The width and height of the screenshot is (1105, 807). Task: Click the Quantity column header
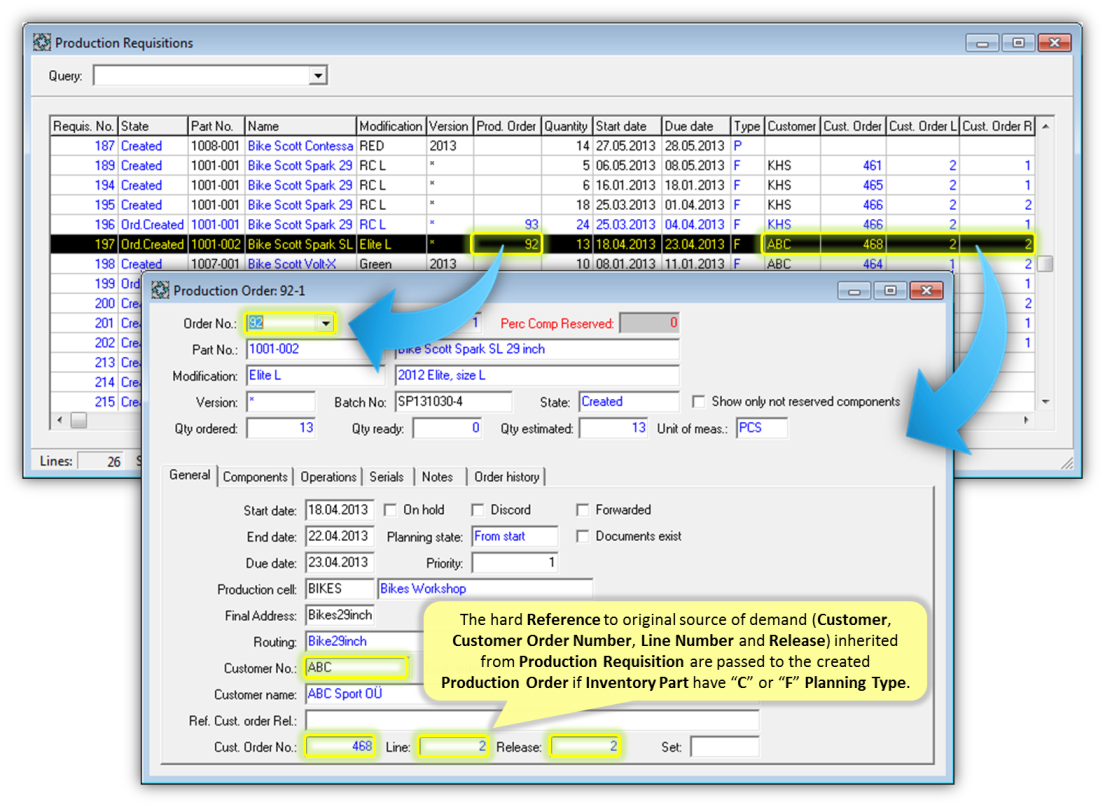[567, 126]
